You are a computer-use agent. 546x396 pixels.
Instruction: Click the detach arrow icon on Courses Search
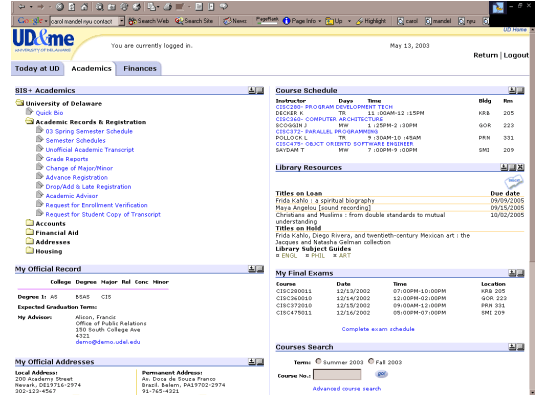(x=512, y=347)
